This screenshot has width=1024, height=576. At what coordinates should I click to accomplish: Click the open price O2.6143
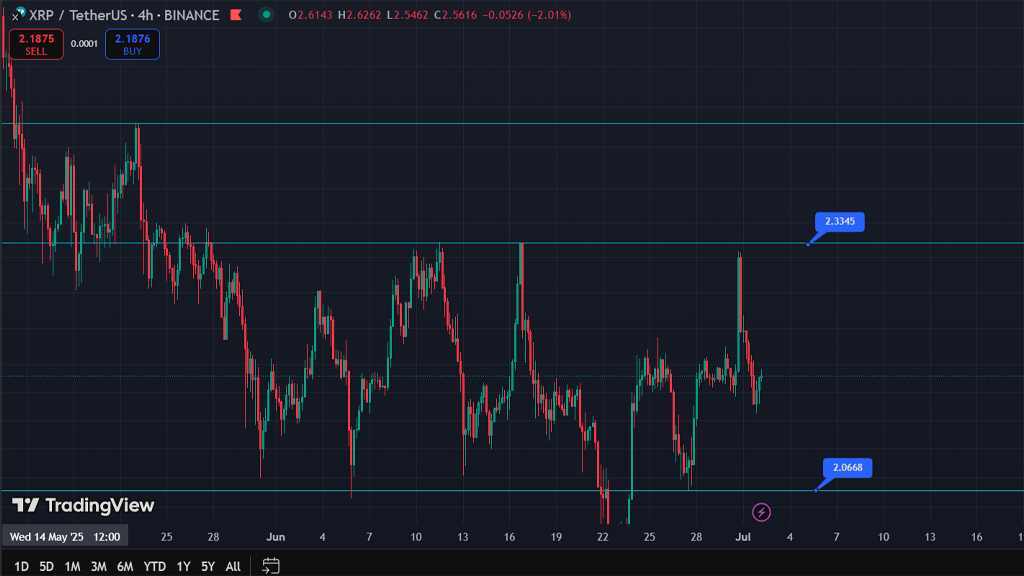[x=311, y=15]
